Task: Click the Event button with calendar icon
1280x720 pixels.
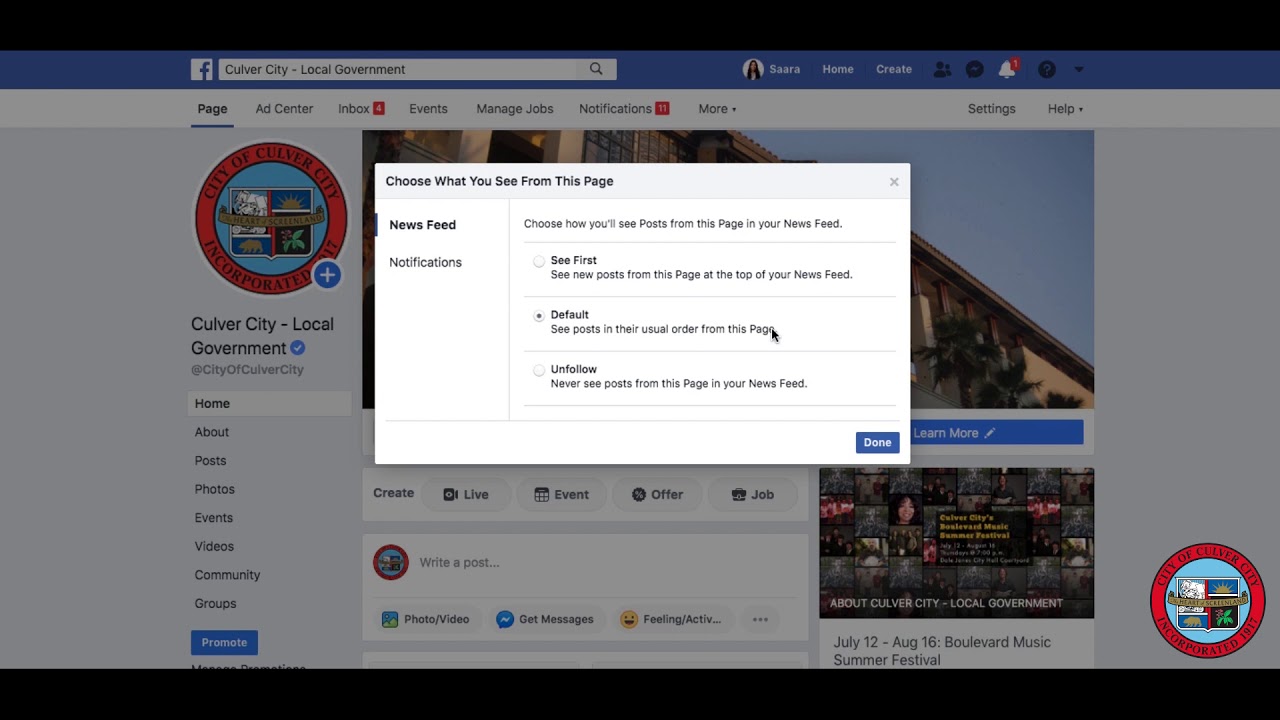Action: (x=561, y=494)
